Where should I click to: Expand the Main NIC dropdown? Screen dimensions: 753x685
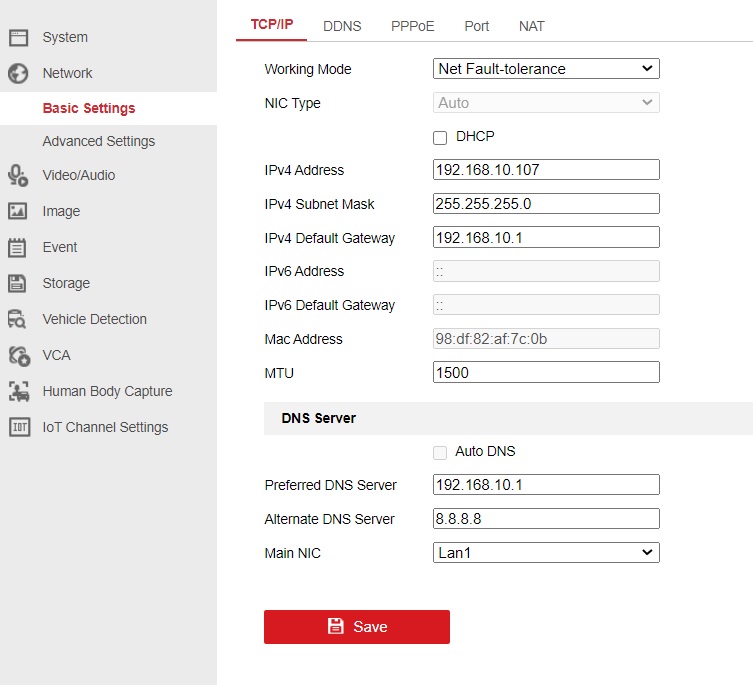click(546, 552)
